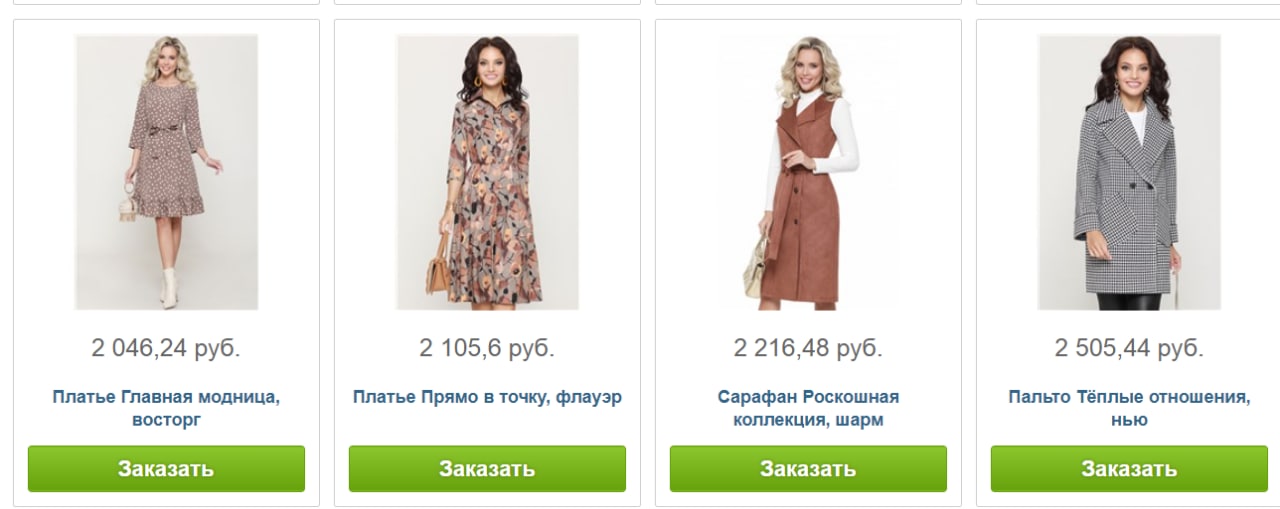Open the polka dot dress product photo
The width and height of the screenshot is (1280, 509).
(166, 172)
